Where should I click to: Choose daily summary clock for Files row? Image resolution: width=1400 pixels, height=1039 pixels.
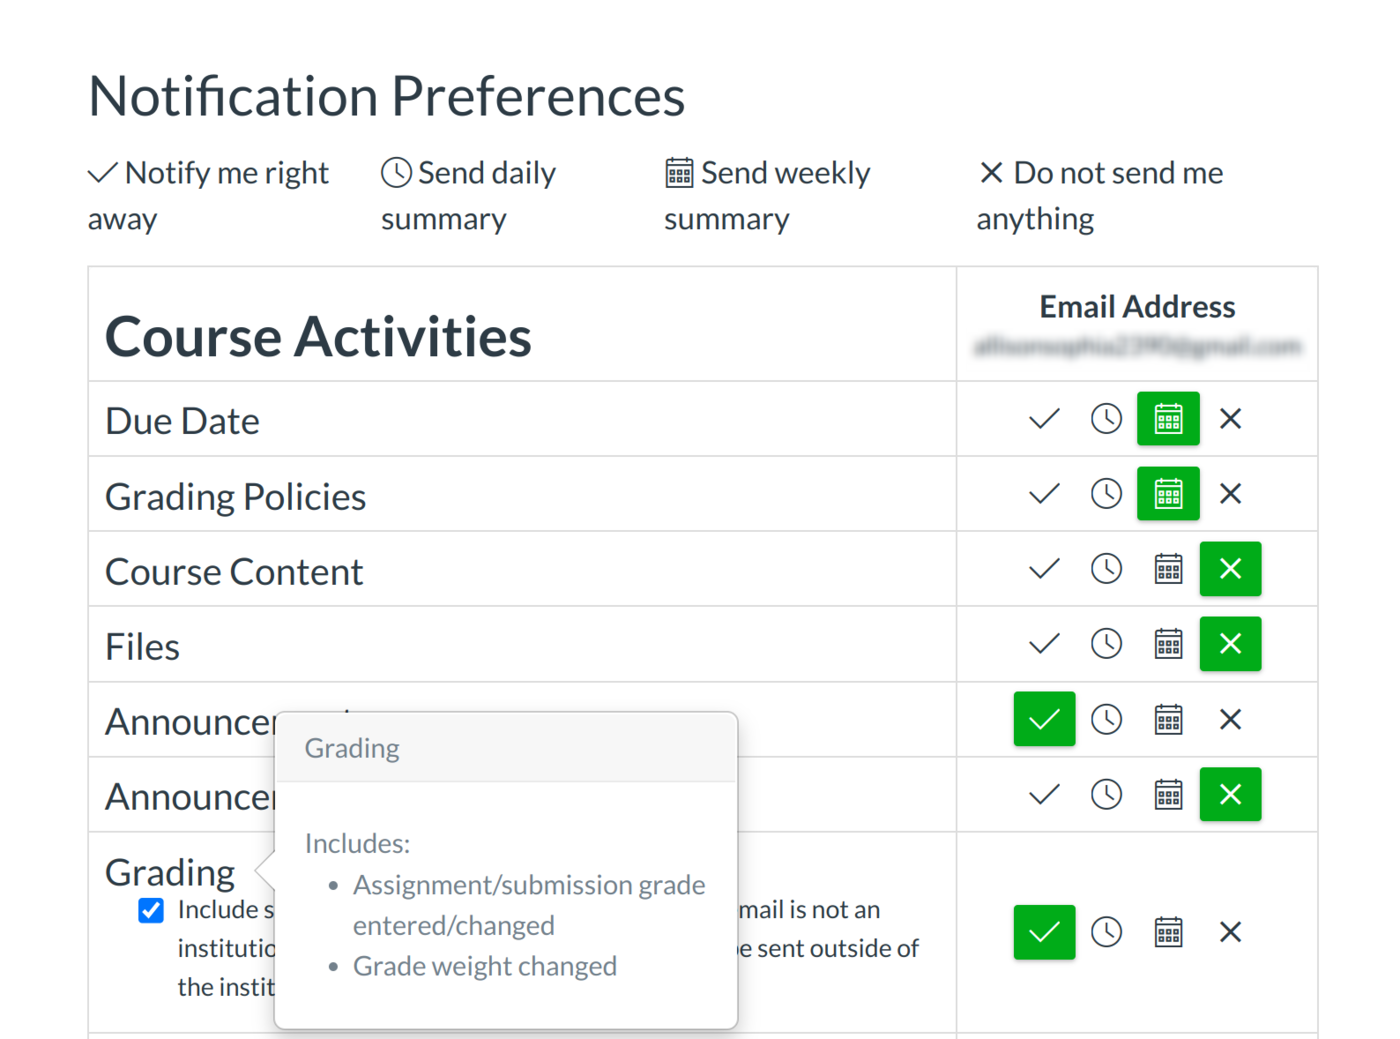coord(1106,644)
